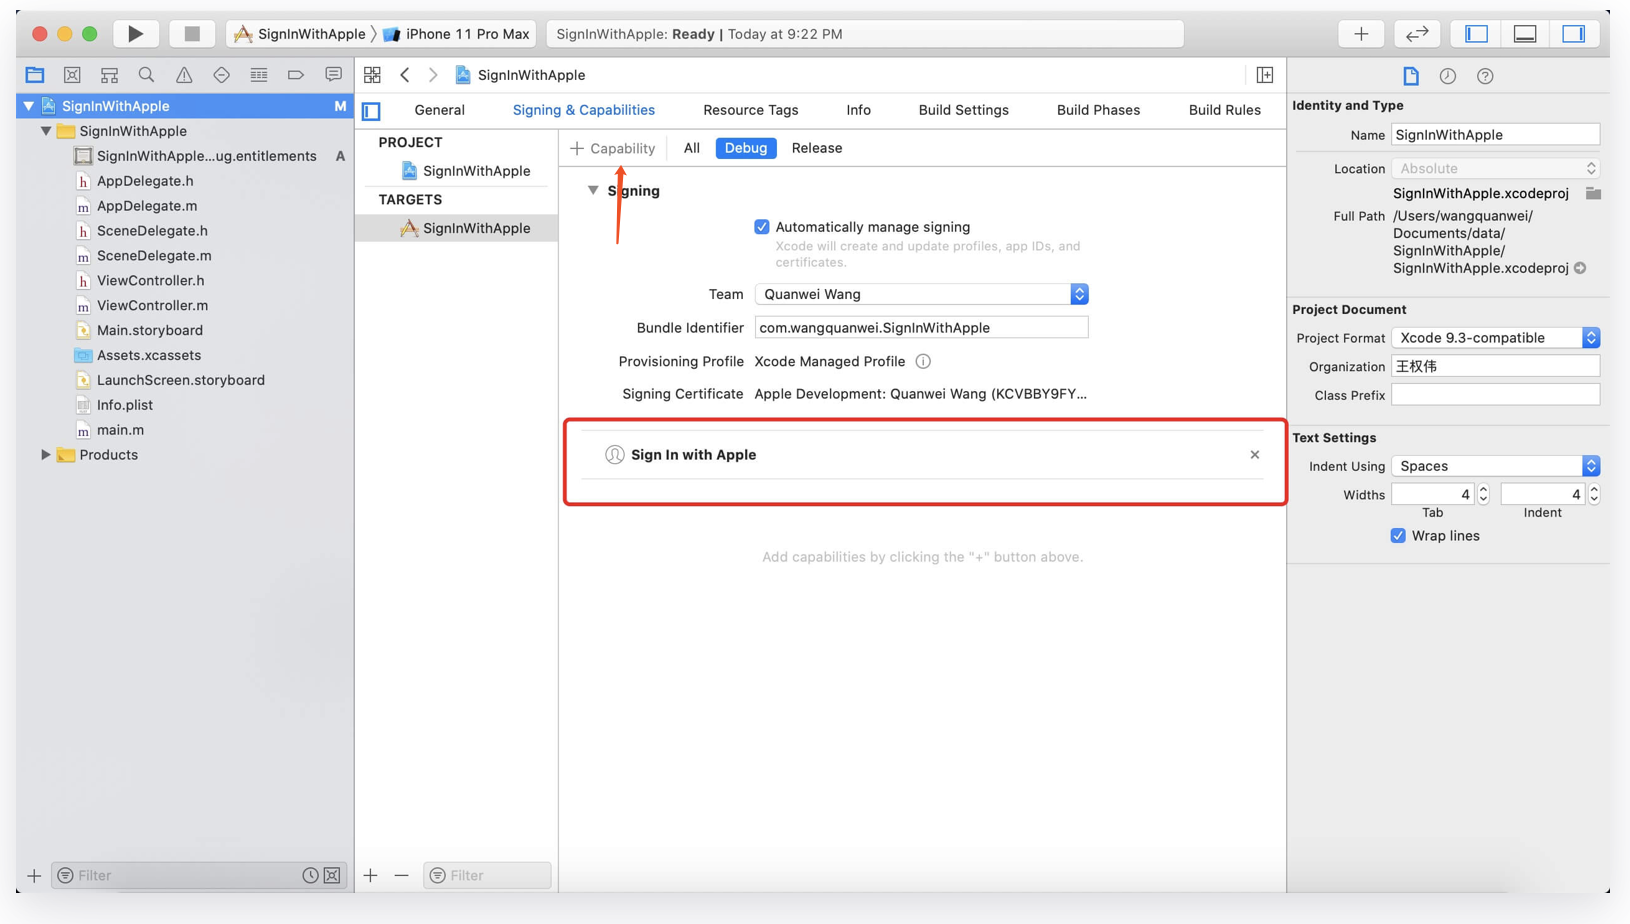Hide the project and targets list
Screen dimensions: 1630x924
click(372, 111)
